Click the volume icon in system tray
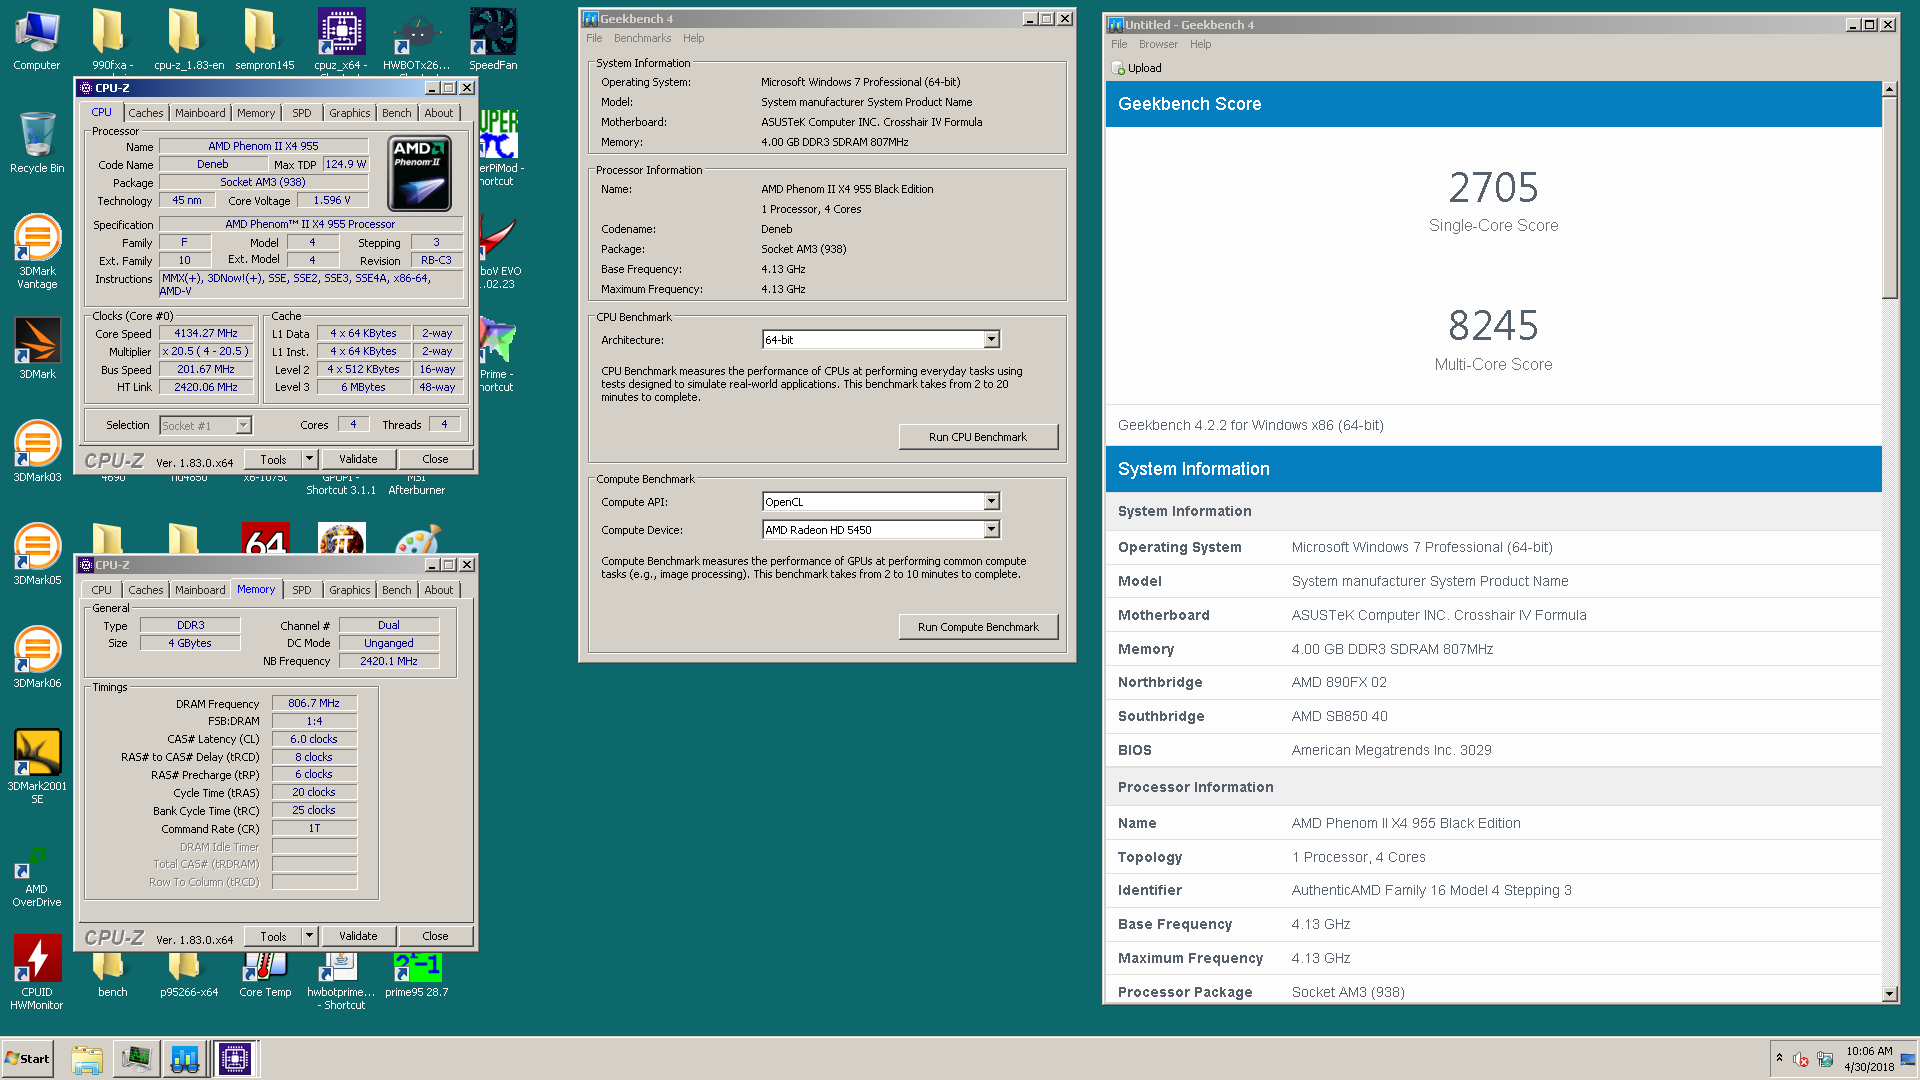This screenshot has height=1080, width=1920. pos(1800,1059)
